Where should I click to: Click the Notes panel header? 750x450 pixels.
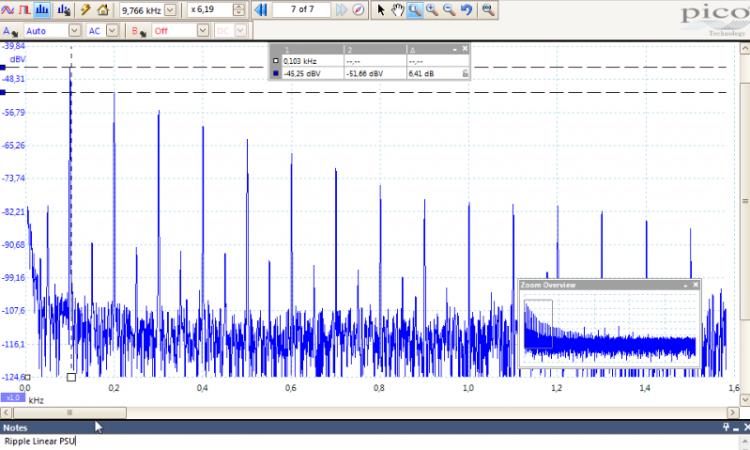(x=375, y=427)
